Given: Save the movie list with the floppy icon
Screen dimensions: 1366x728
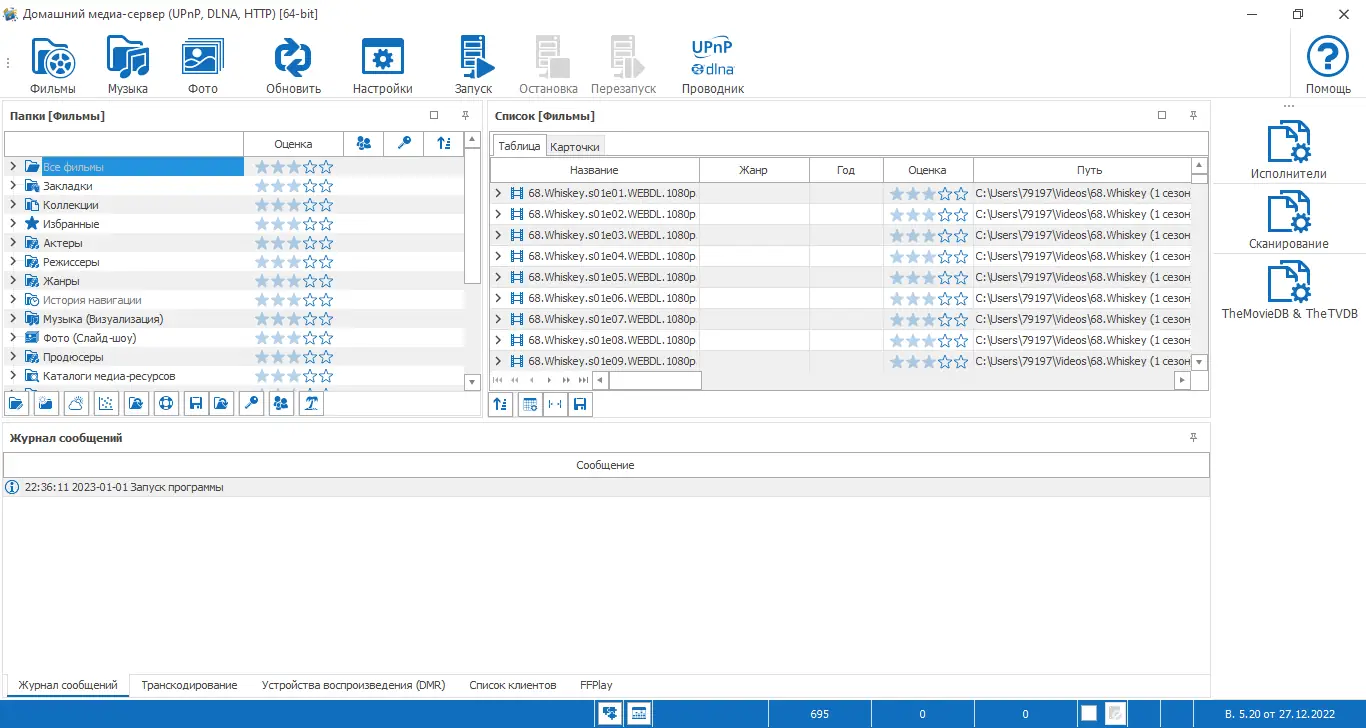Looking at the screenshot, I should [x=579, y=404].
